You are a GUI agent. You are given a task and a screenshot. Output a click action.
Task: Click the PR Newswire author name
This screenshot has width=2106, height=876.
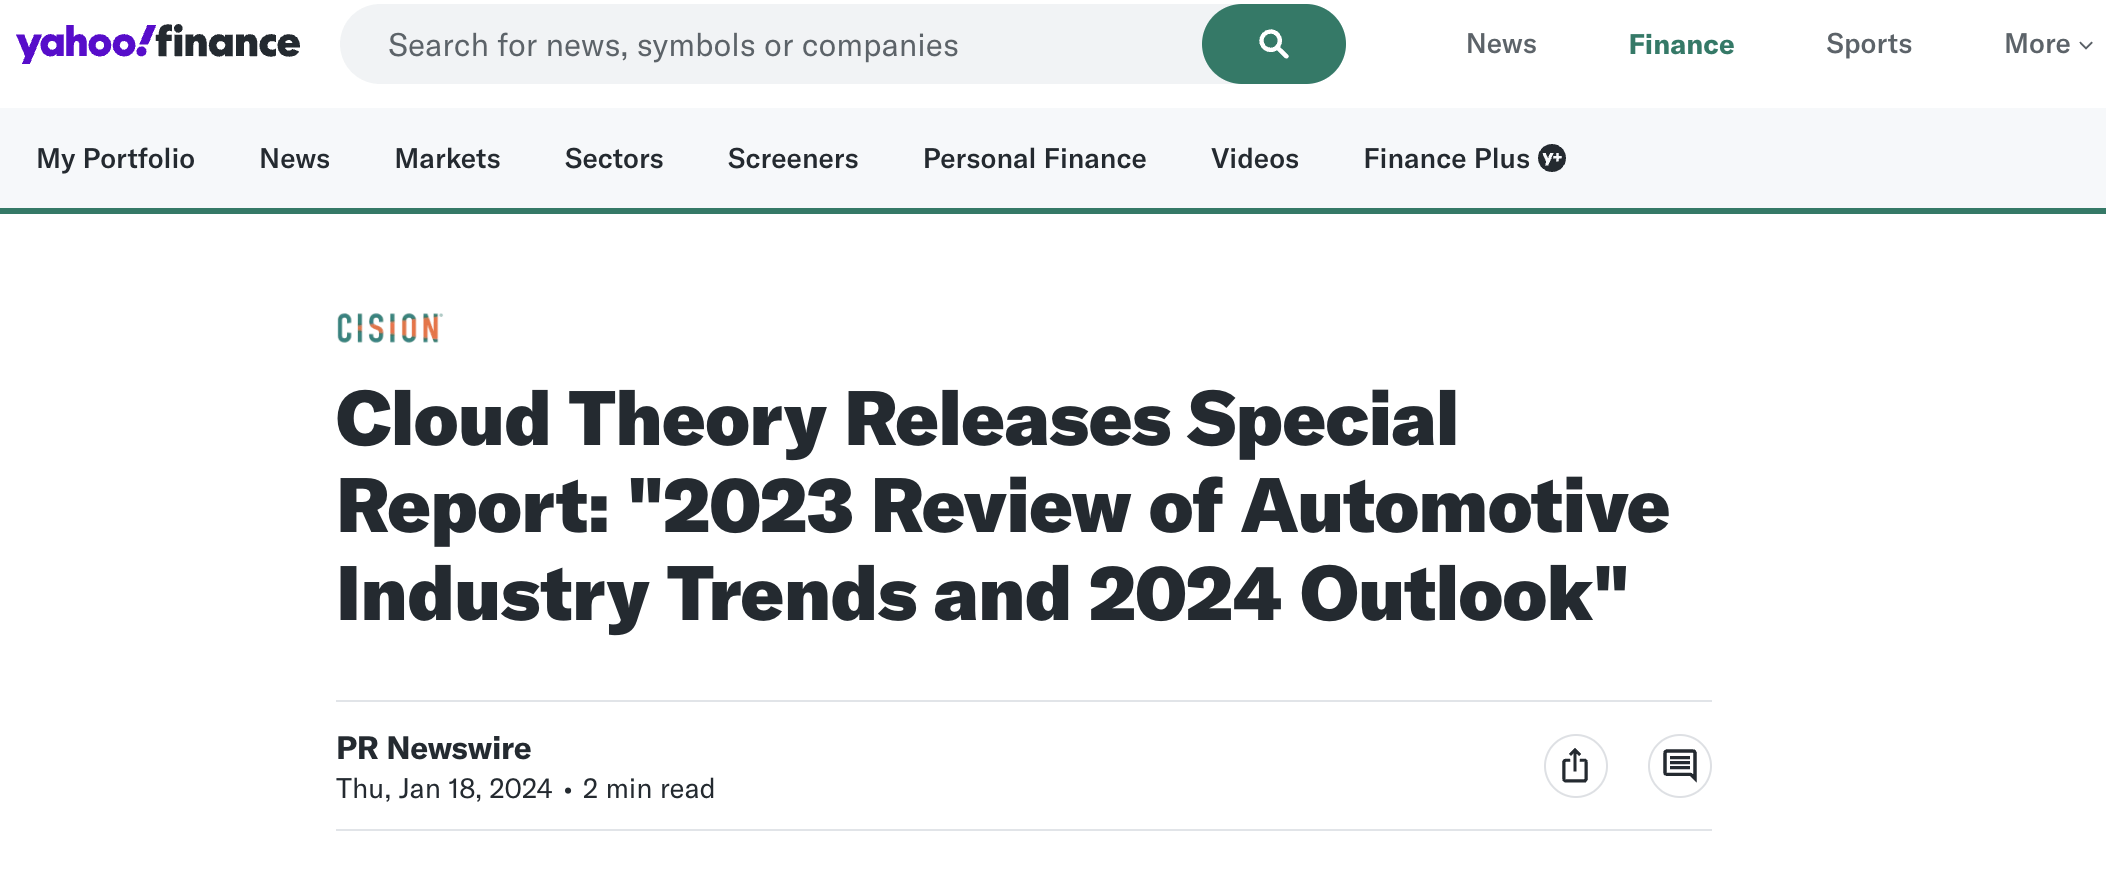tap(433, 748)
